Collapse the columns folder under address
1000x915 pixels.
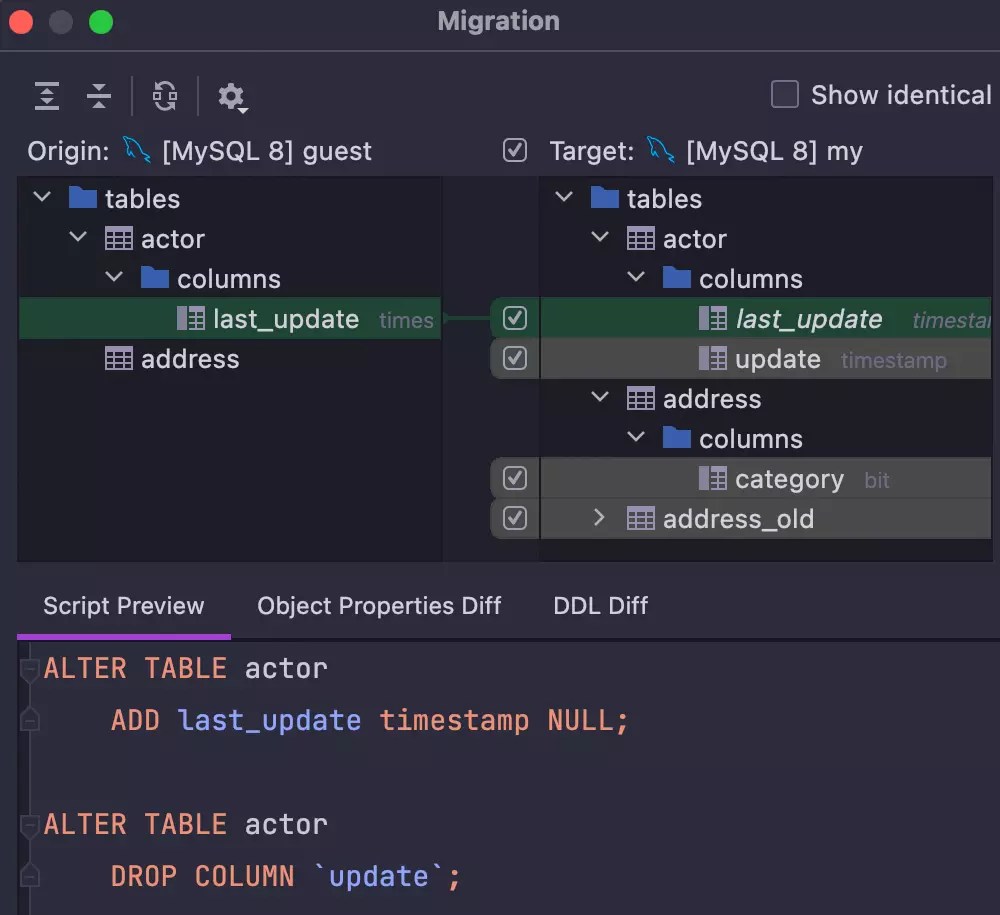[636, 438]
